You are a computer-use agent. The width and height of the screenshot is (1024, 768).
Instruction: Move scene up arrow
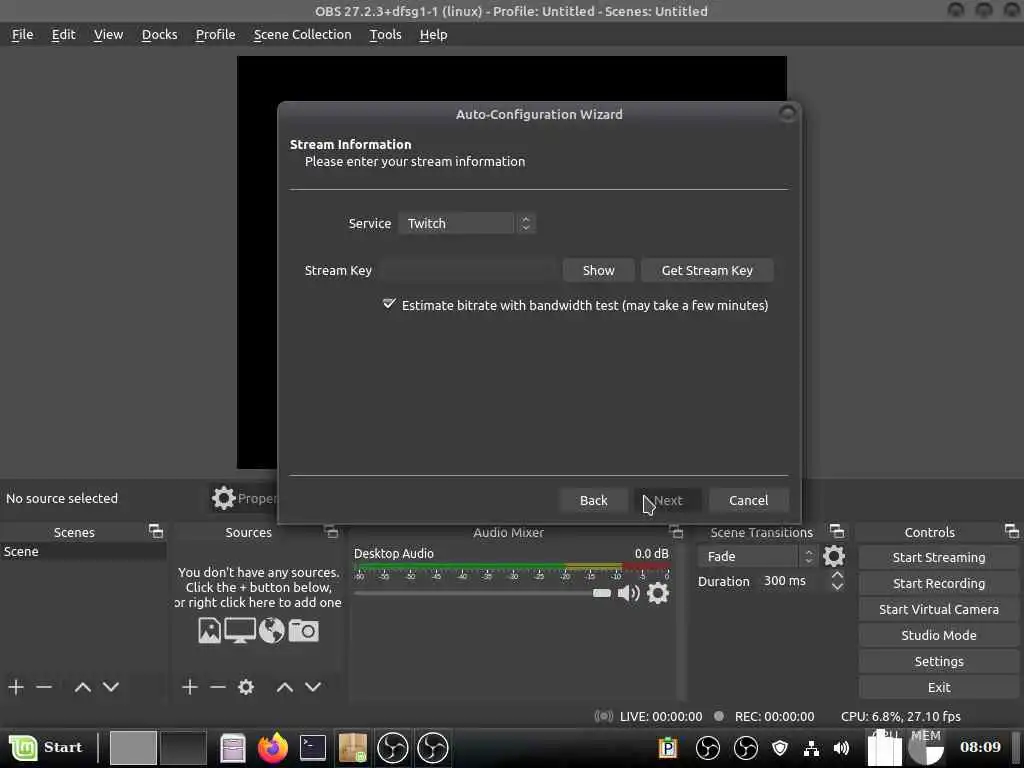[x=82, y=686]
